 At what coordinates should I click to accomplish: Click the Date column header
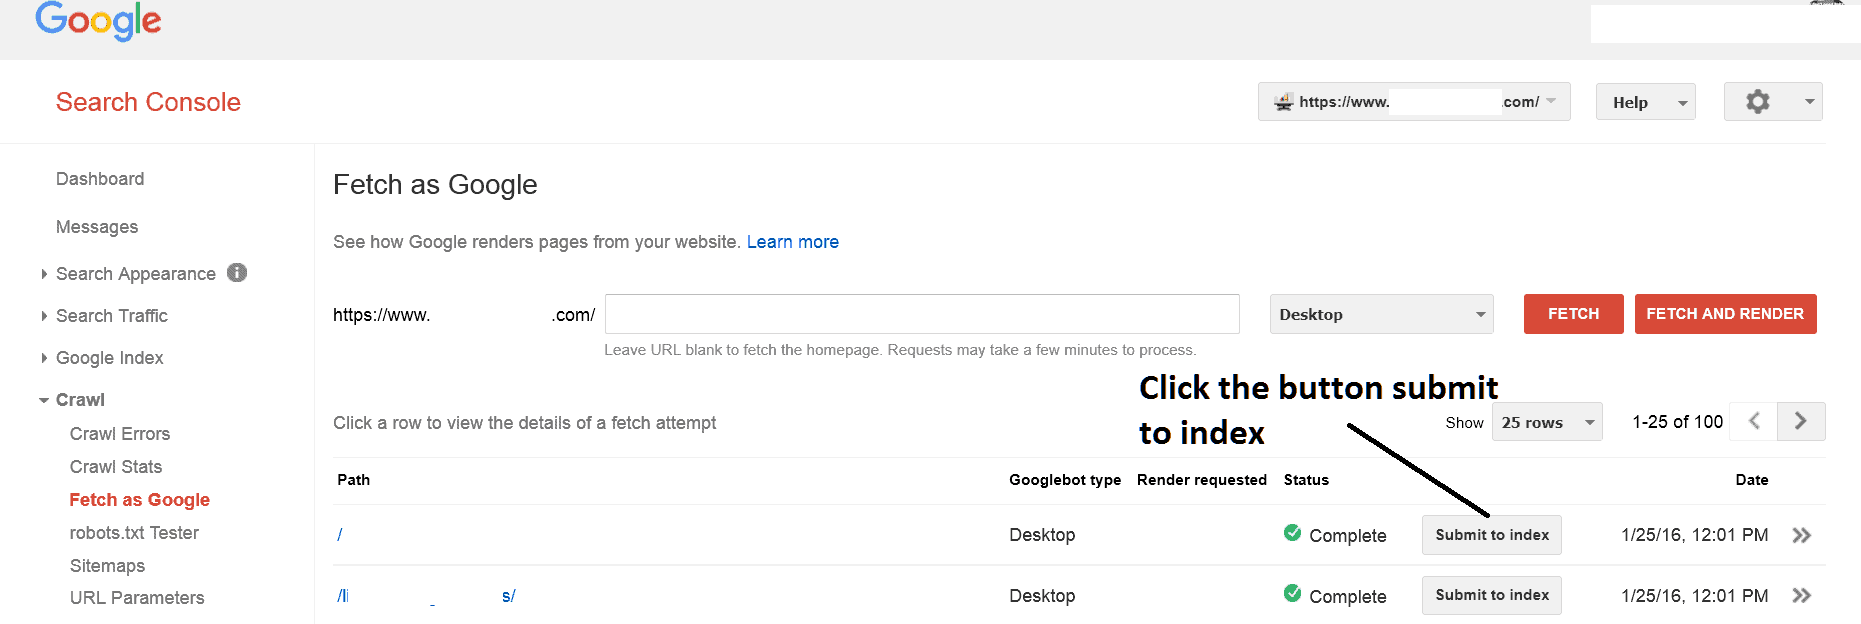click(x=1752, y=480)
